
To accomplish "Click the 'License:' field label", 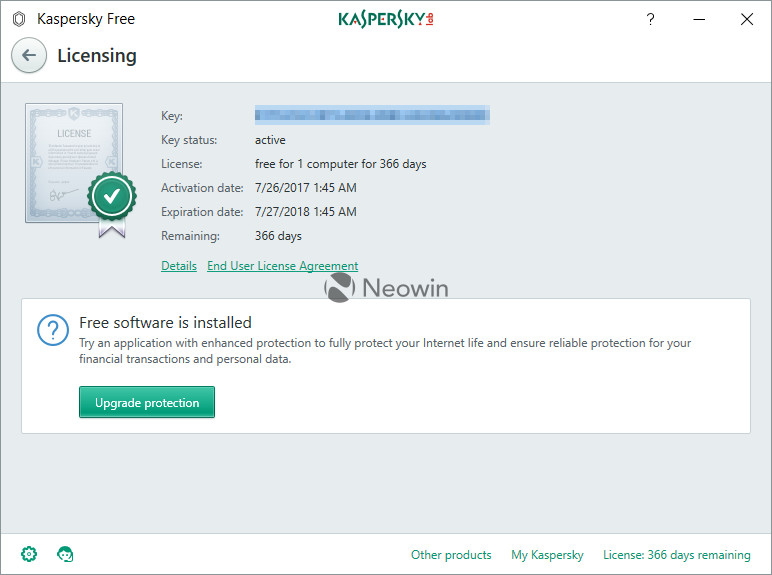I will click(181, 164).
